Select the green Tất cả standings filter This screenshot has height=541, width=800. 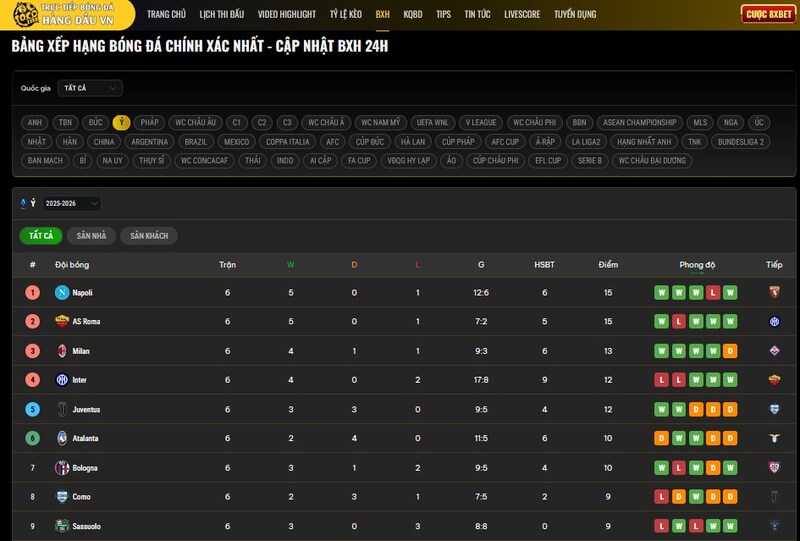pos(41,236)
